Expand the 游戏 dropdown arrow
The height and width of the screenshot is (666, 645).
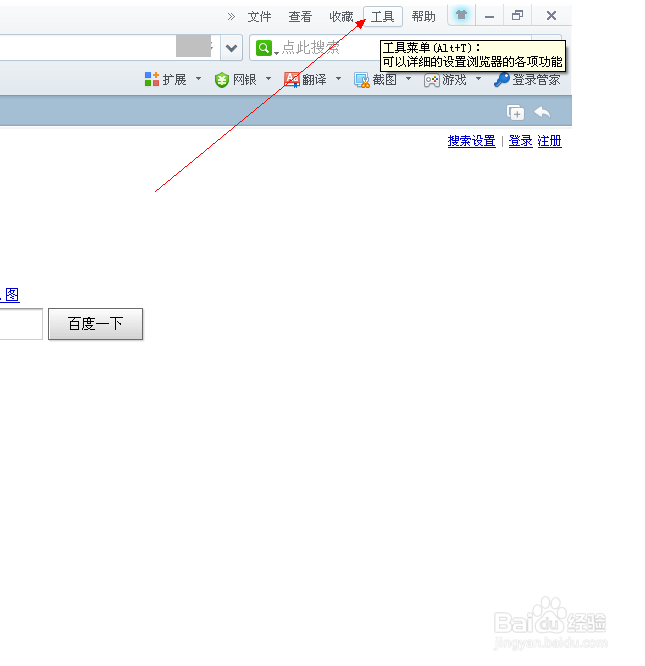(x=479, y=79)
